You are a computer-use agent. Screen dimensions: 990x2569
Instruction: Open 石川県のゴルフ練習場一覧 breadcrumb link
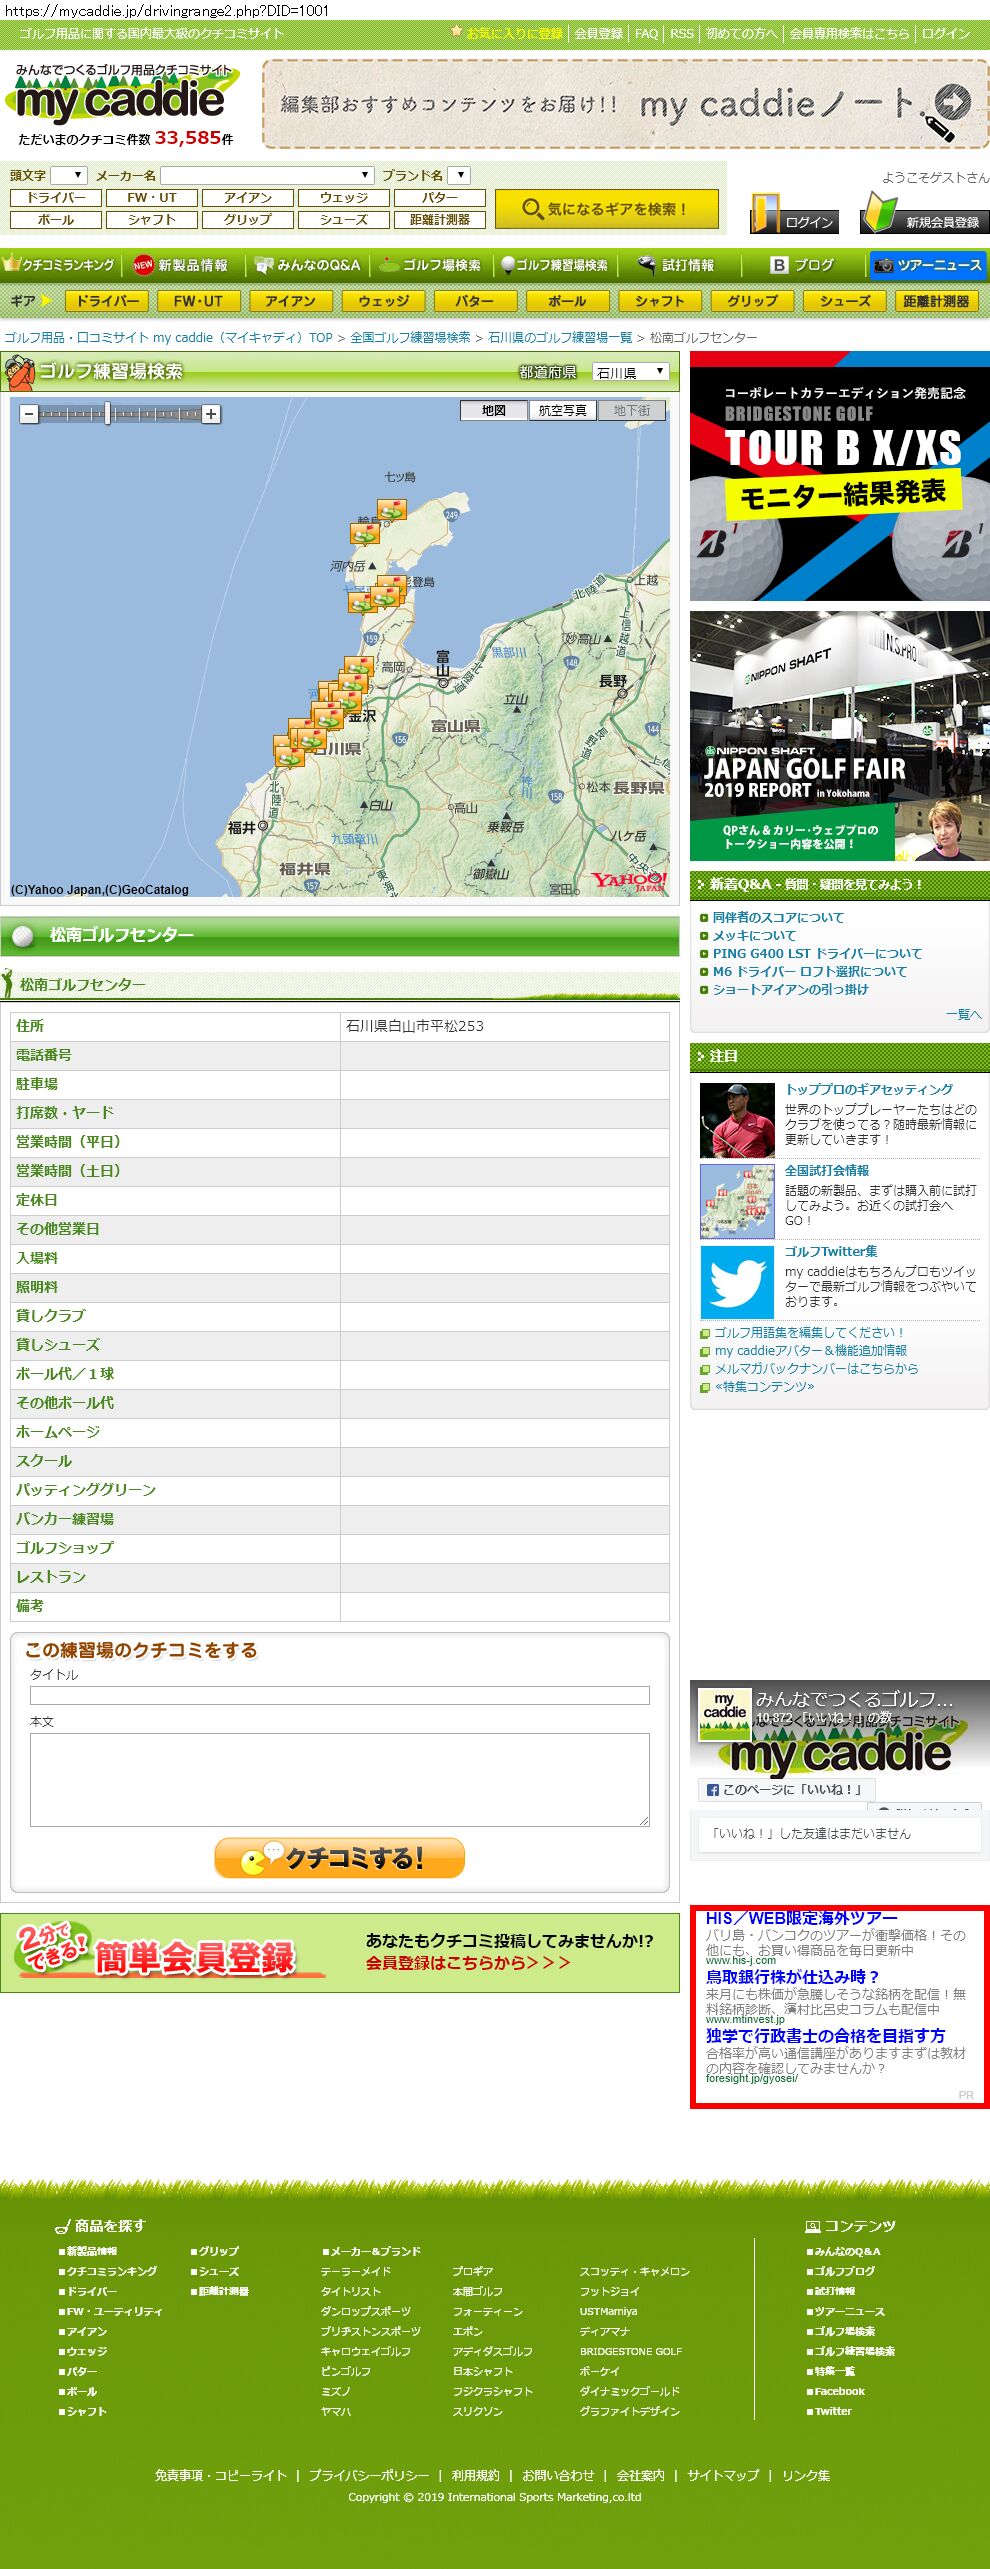[560, 338]
